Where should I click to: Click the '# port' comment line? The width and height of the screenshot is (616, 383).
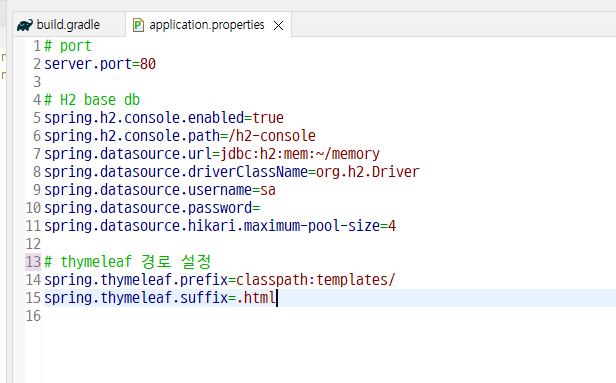[x=68, y=46]
